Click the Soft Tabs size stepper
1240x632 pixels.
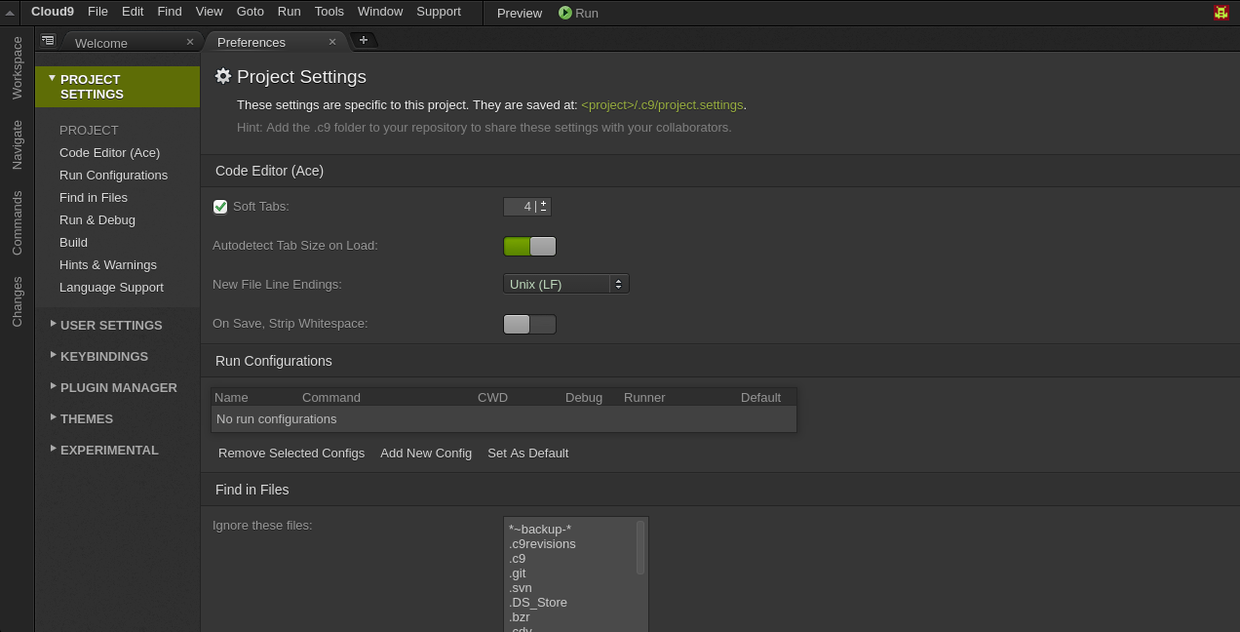coord(543,207)
